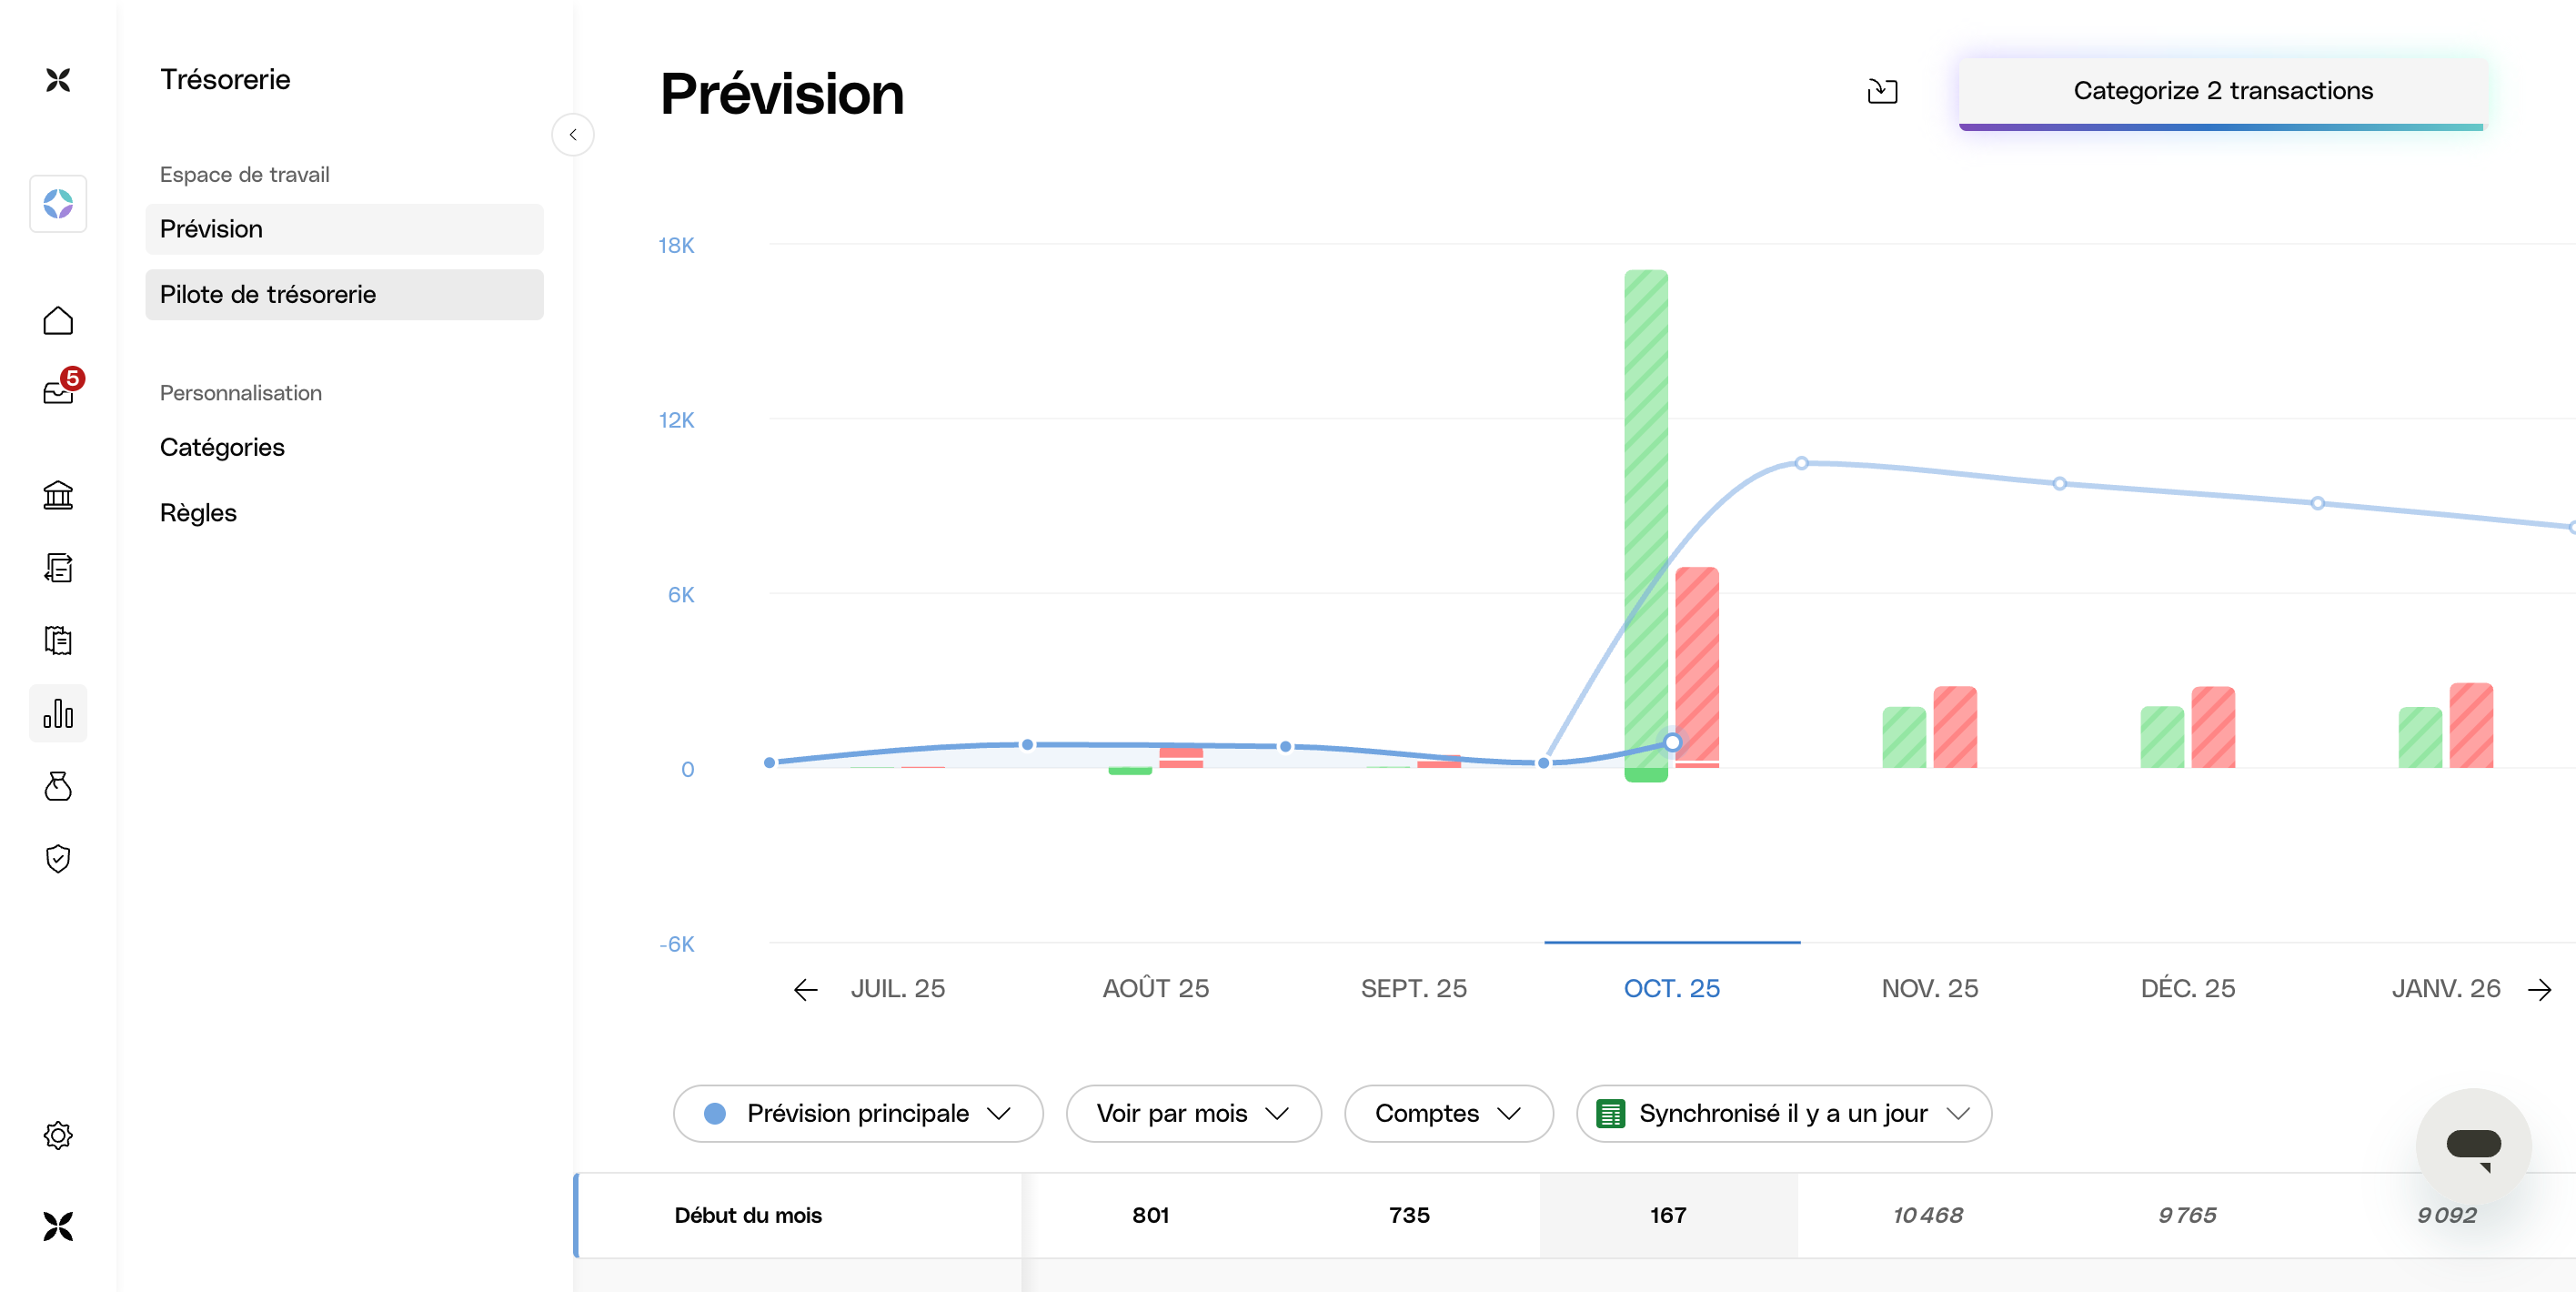Select the NOV. 25 month on timeline
This screenshot has height=1292, width=2576.
coord(1929,989)
